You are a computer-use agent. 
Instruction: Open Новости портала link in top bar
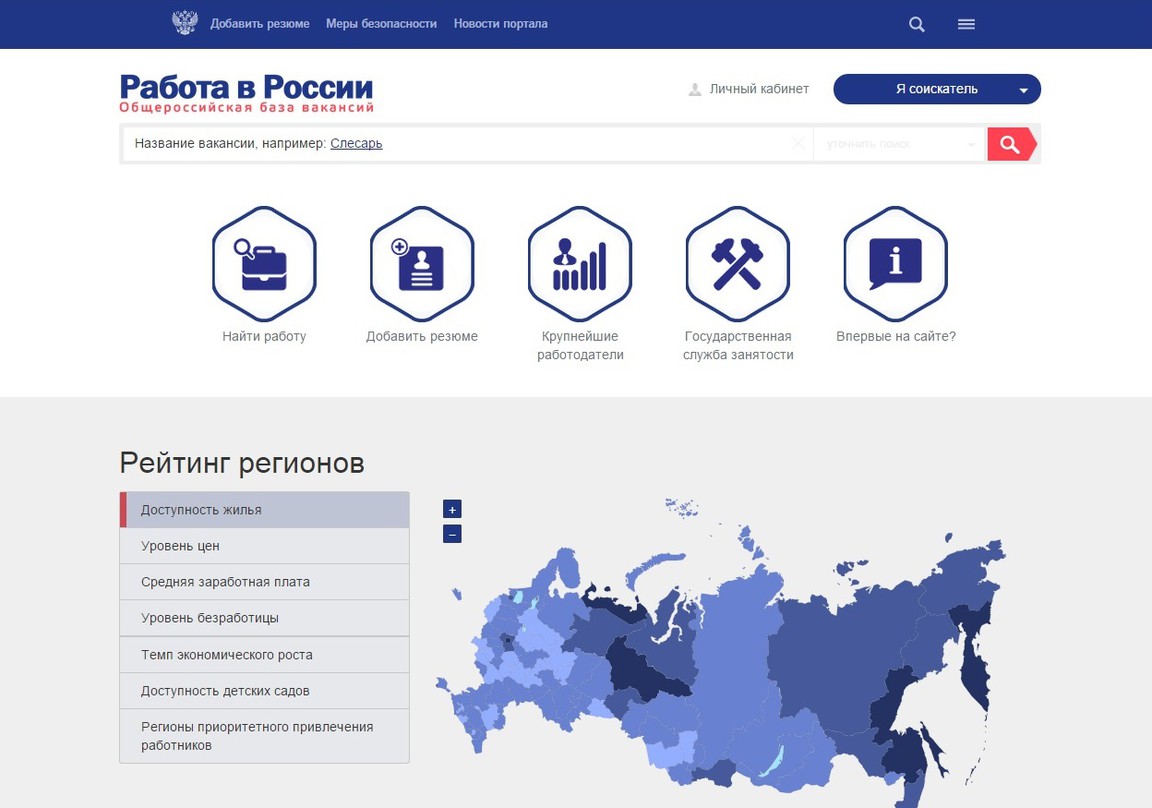point(500,24)
